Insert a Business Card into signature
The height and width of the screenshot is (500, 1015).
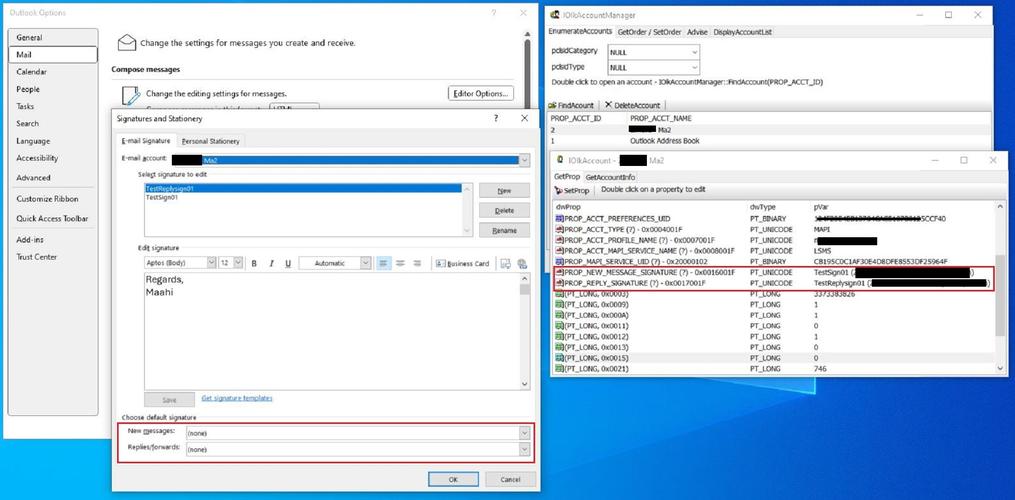(462, 264)
